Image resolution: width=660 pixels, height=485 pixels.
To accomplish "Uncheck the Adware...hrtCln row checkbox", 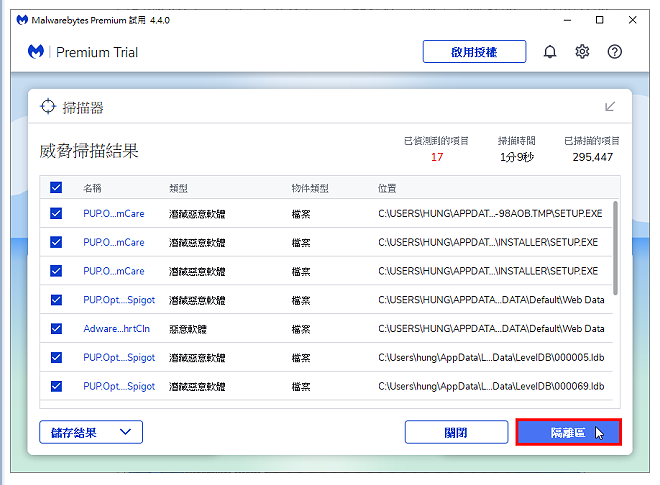I will pyautogui.click(x=56, y=328).
